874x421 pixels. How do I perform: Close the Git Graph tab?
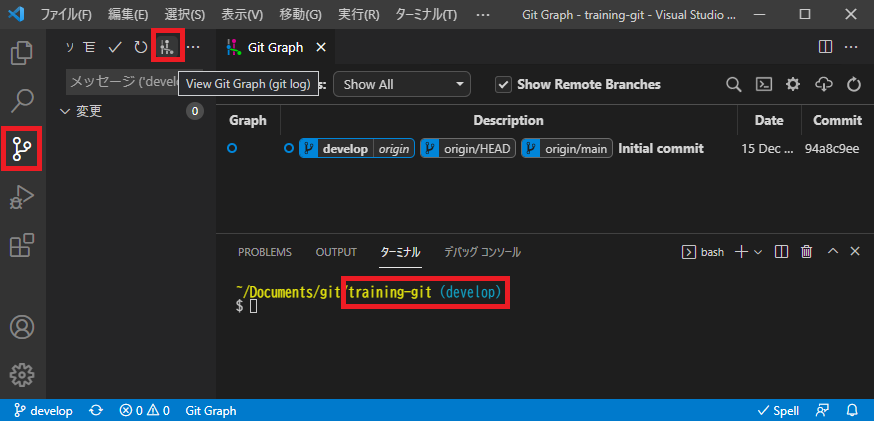coord(321,47)
